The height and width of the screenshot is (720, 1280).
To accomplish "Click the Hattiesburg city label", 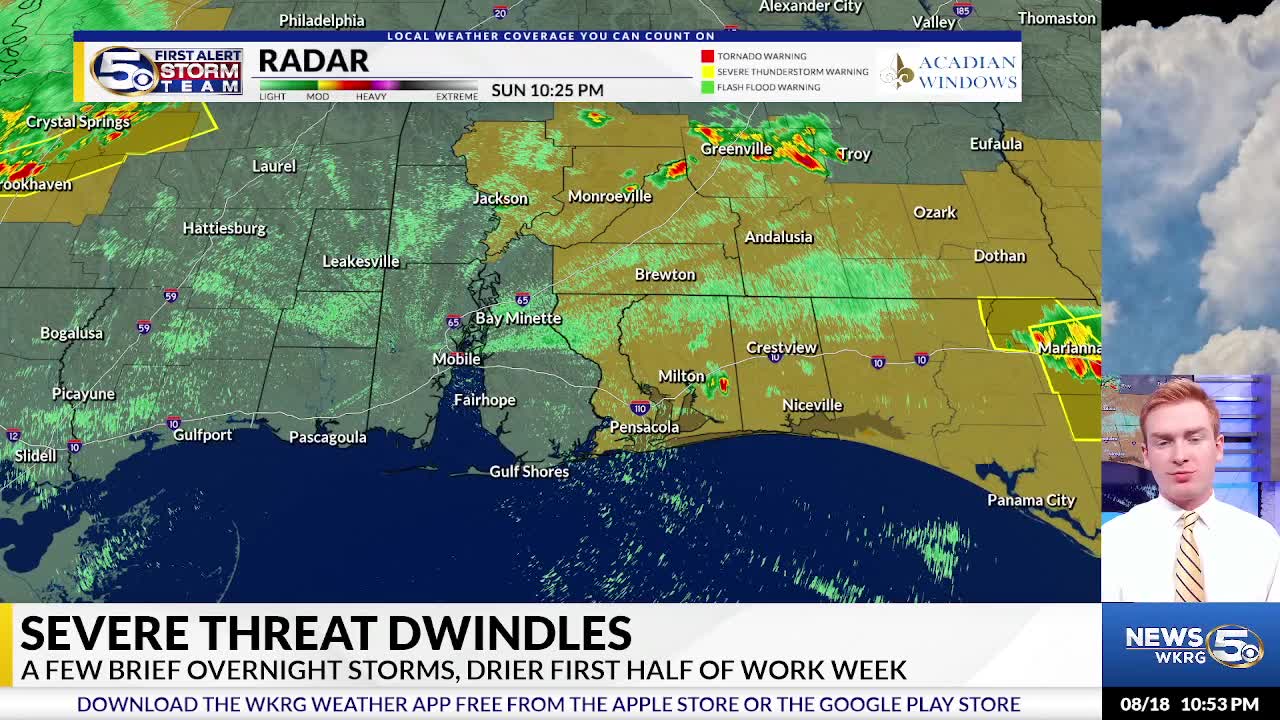I will [224, 228].
